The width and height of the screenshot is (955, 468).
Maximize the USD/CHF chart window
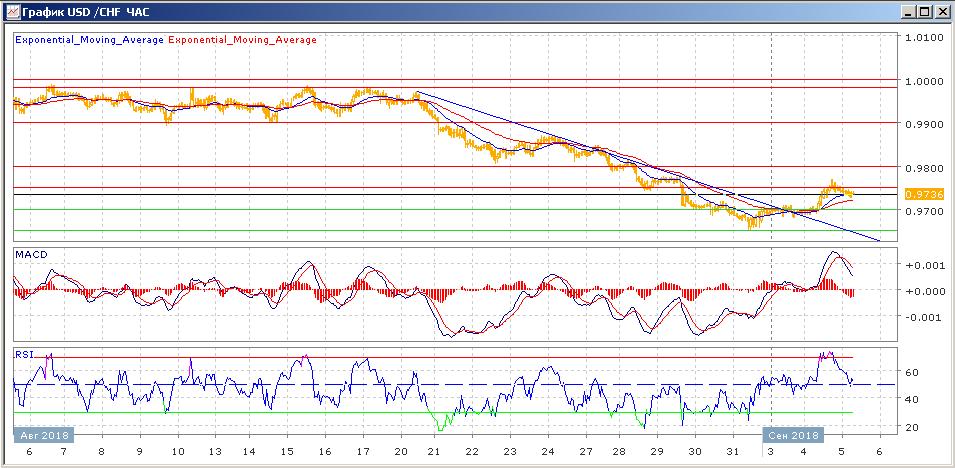point(924,11)
